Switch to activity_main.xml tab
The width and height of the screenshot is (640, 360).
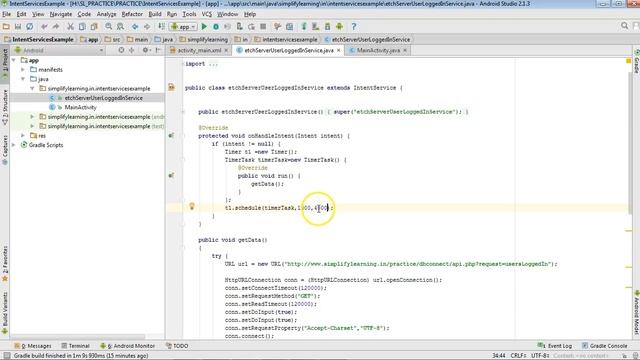[199, 50]
